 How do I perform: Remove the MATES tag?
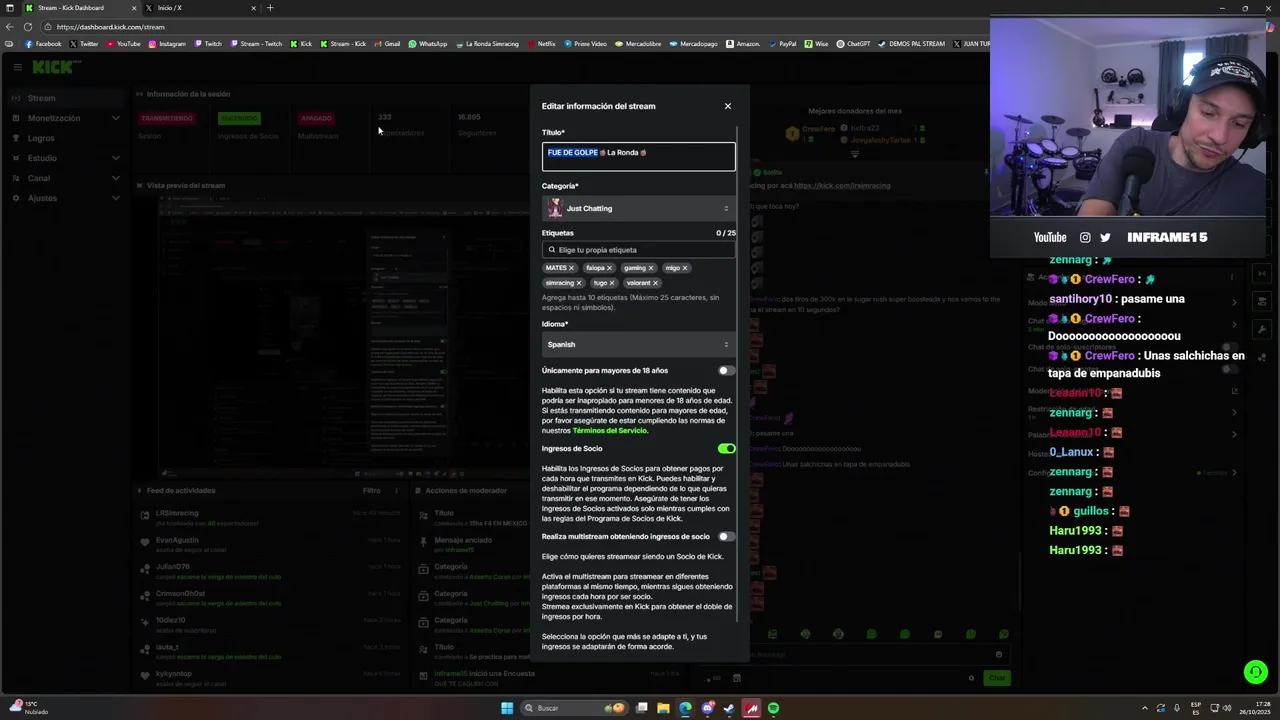[571, 268]
